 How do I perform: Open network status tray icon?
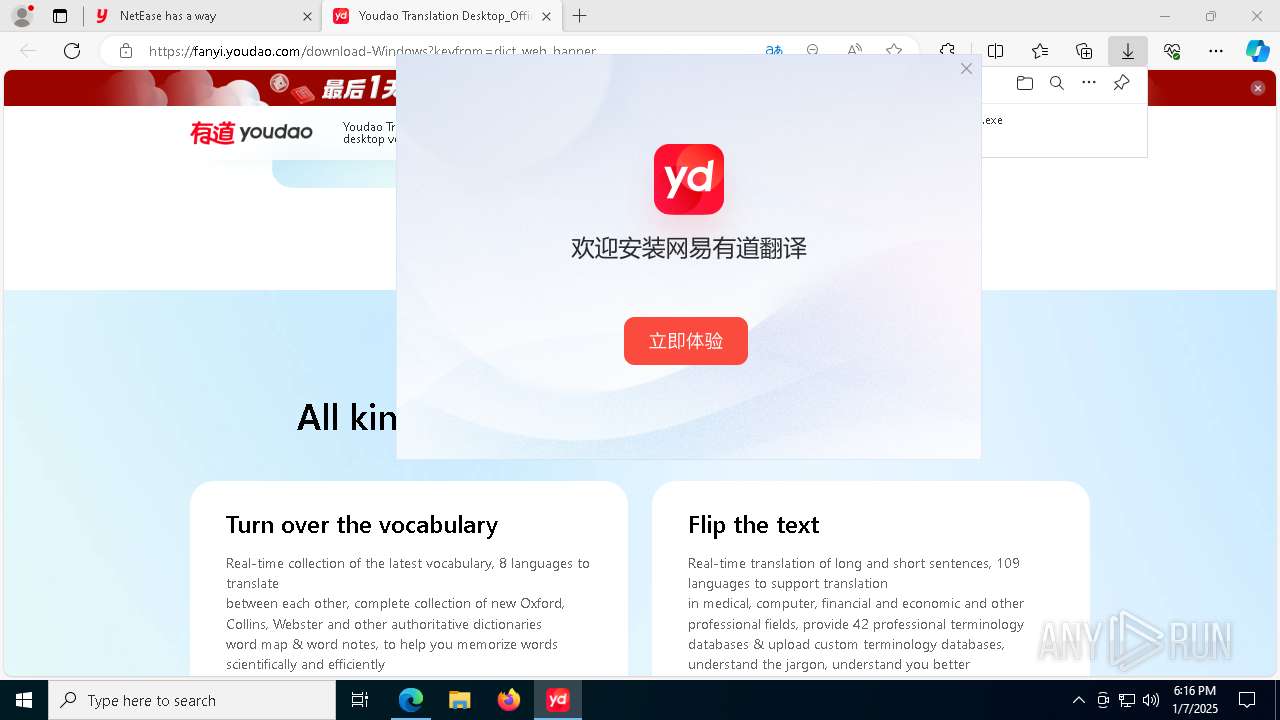1127,700
